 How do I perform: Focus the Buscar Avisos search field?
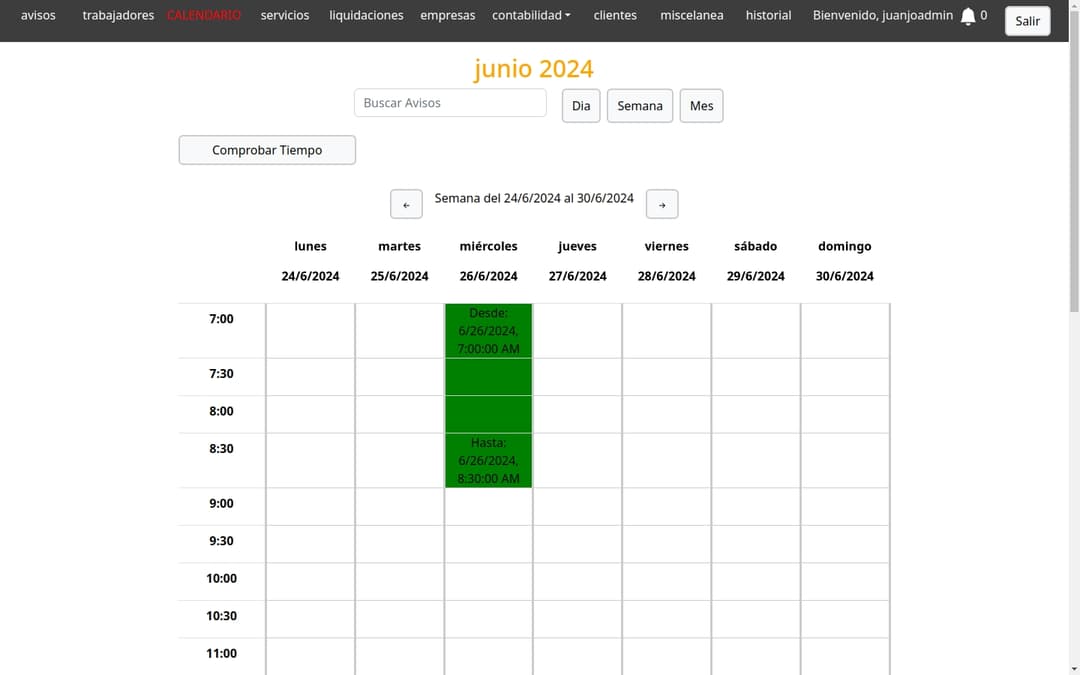pos(450,103)
